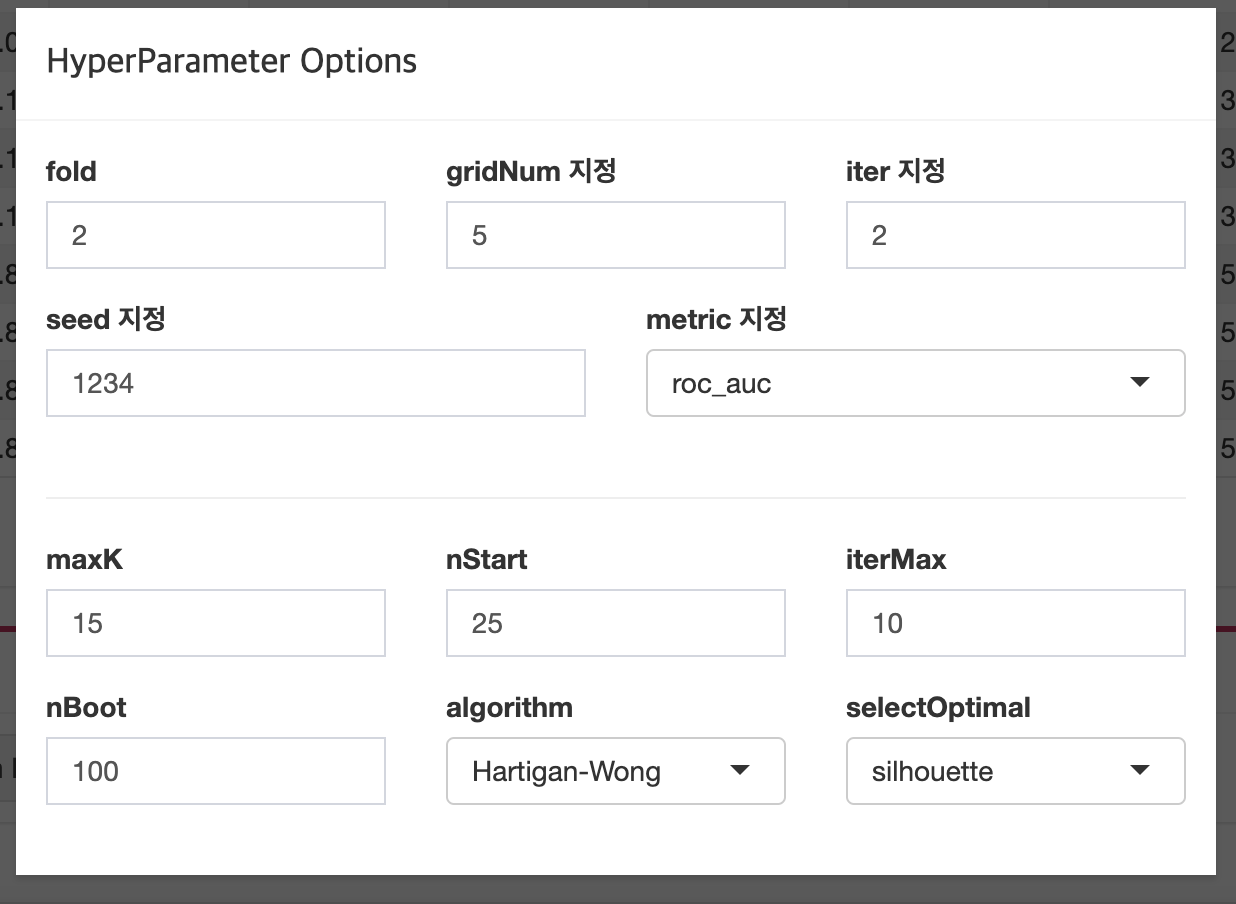Click the divider line between option sections

click(x=615, y=495)
